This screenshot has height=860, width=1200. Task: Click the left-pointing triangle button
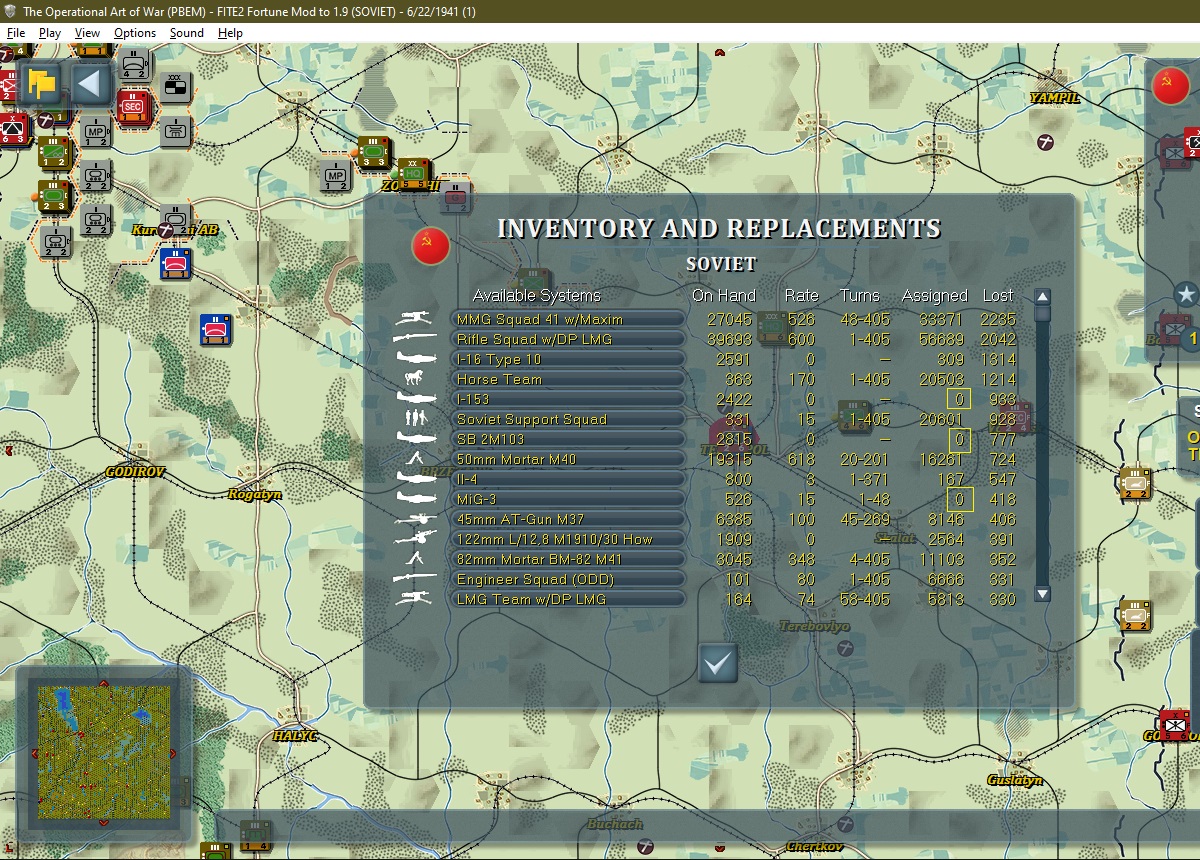click(x=89, y=84)
